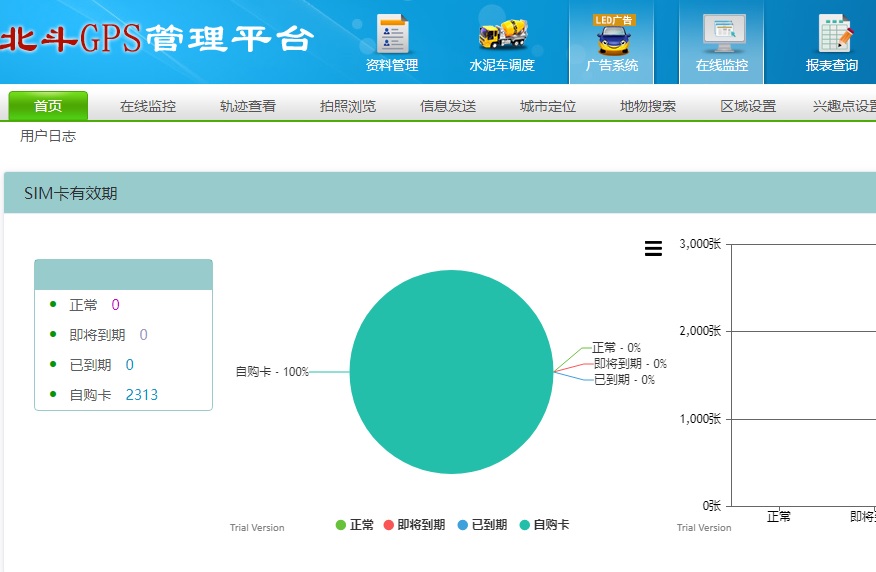Open 区域设置 menu item

pyautogui.click(x=748, y=106)
